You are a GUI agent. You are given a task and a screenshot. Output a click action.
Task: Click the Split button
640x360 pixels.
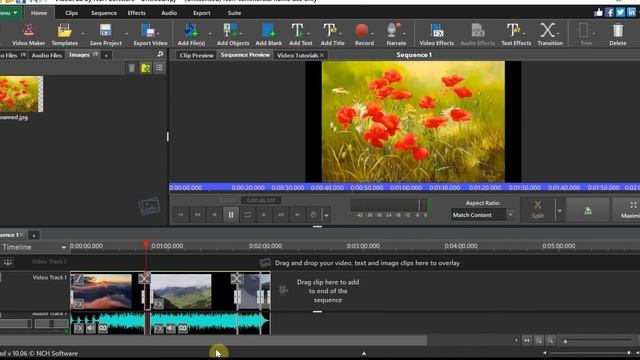[538, 209]
